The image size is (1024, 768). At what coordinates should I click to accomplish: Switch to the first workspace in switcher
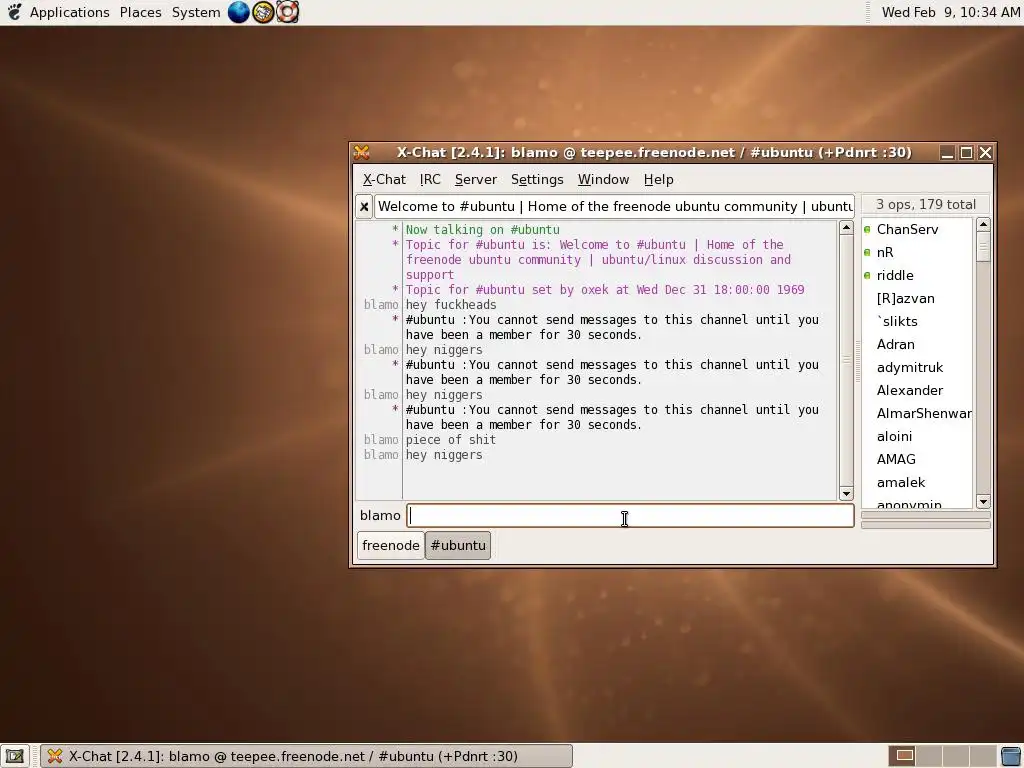coord(904,756)
